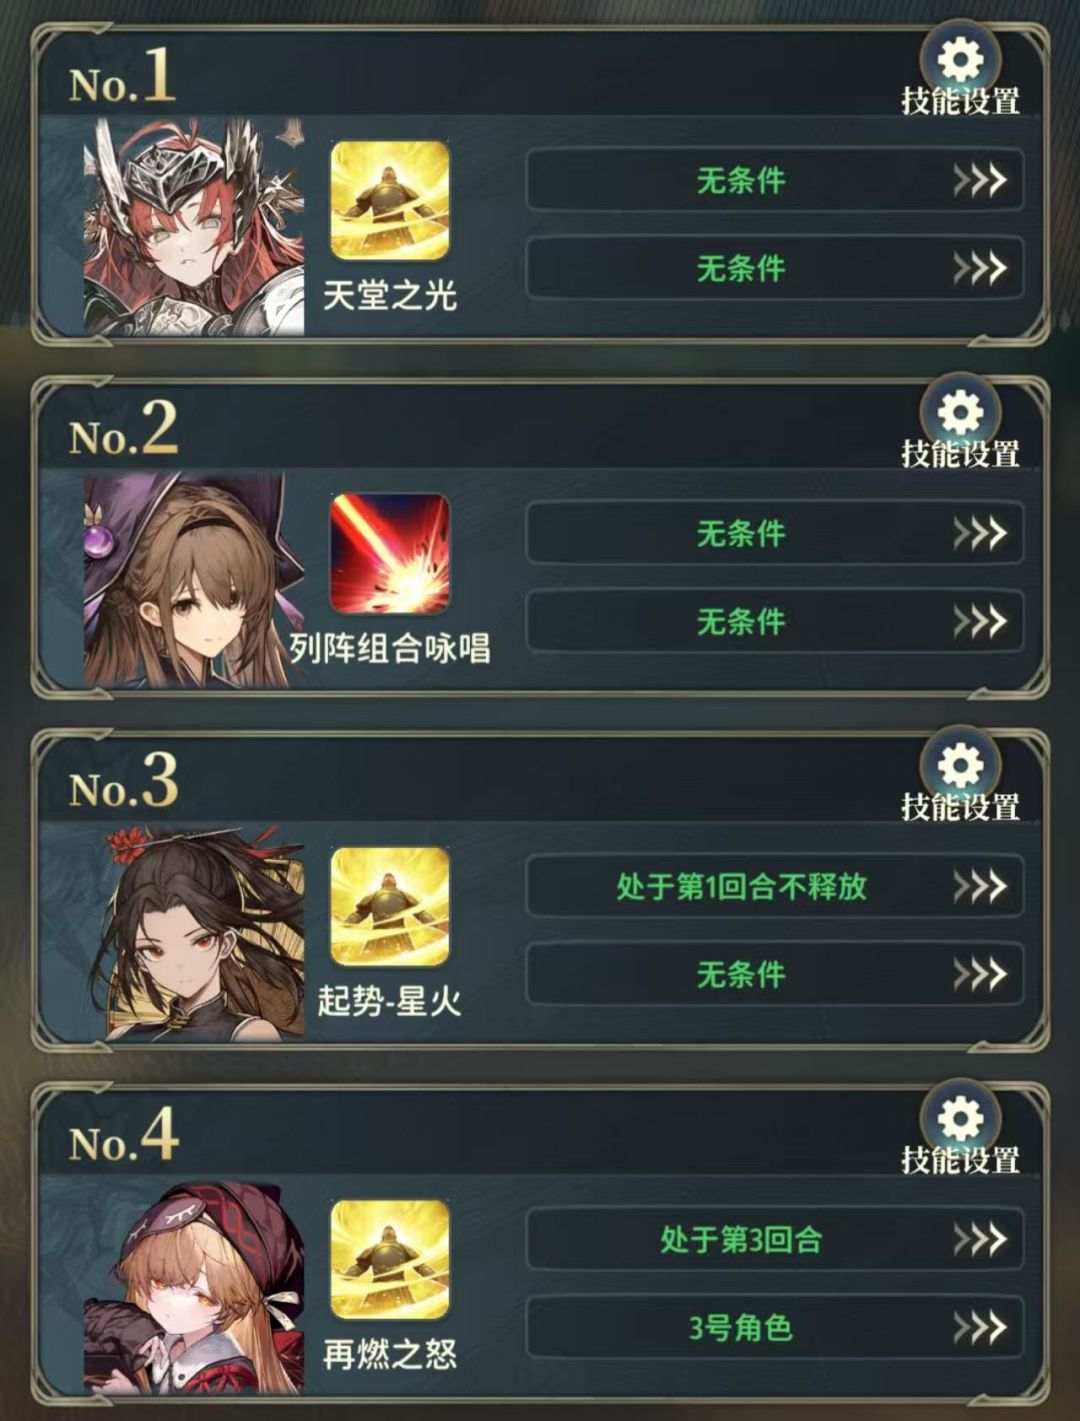Viewport: 1080px width, 1421px height.
Task: Select the red-haired helmeted character portrait
Action: [194, 226]
